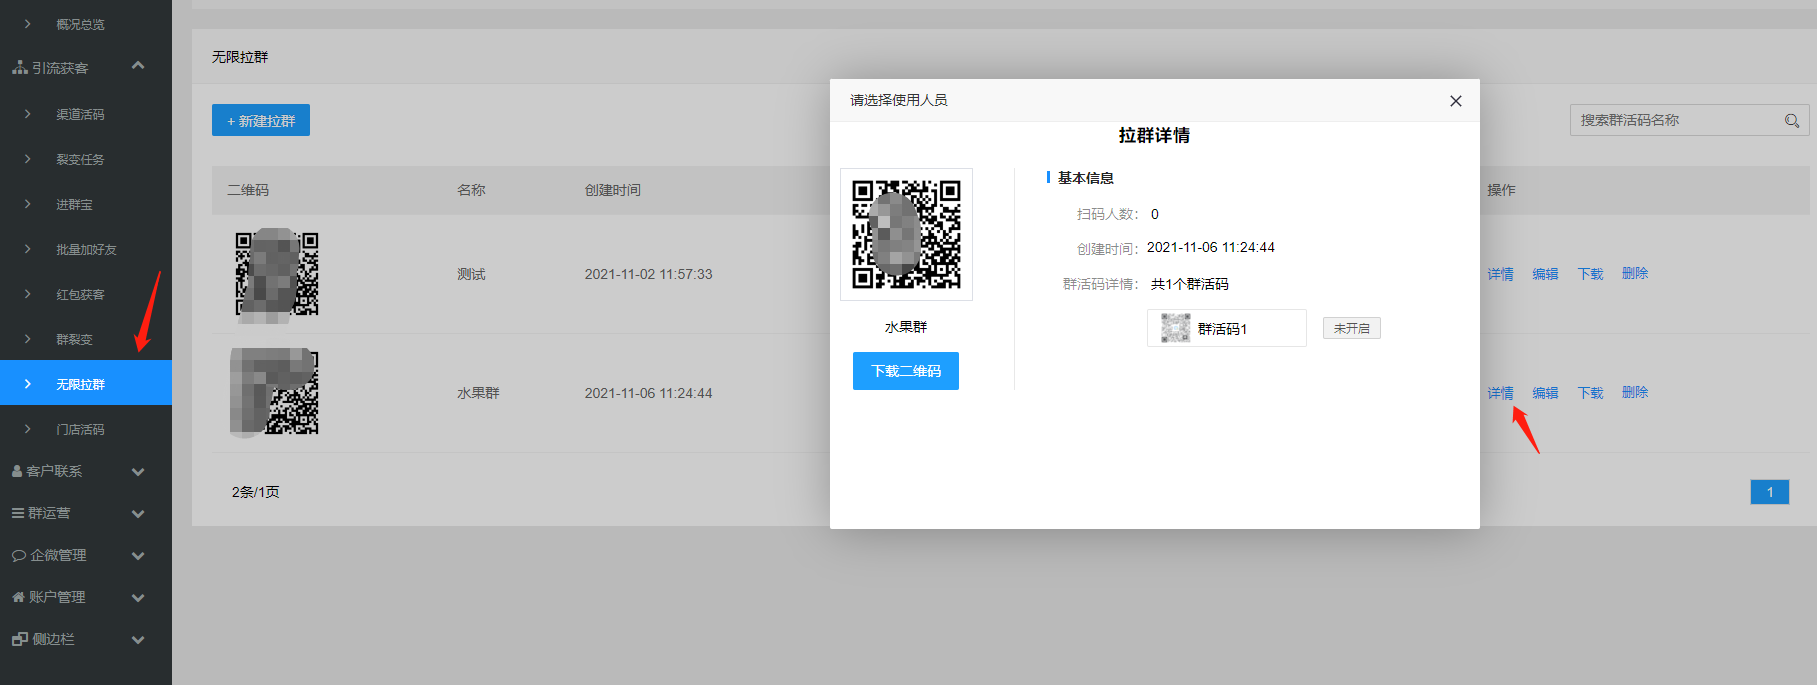Click 删除 for the 测试 row
Screen dimensions: 1817x685
[1635, 273]
